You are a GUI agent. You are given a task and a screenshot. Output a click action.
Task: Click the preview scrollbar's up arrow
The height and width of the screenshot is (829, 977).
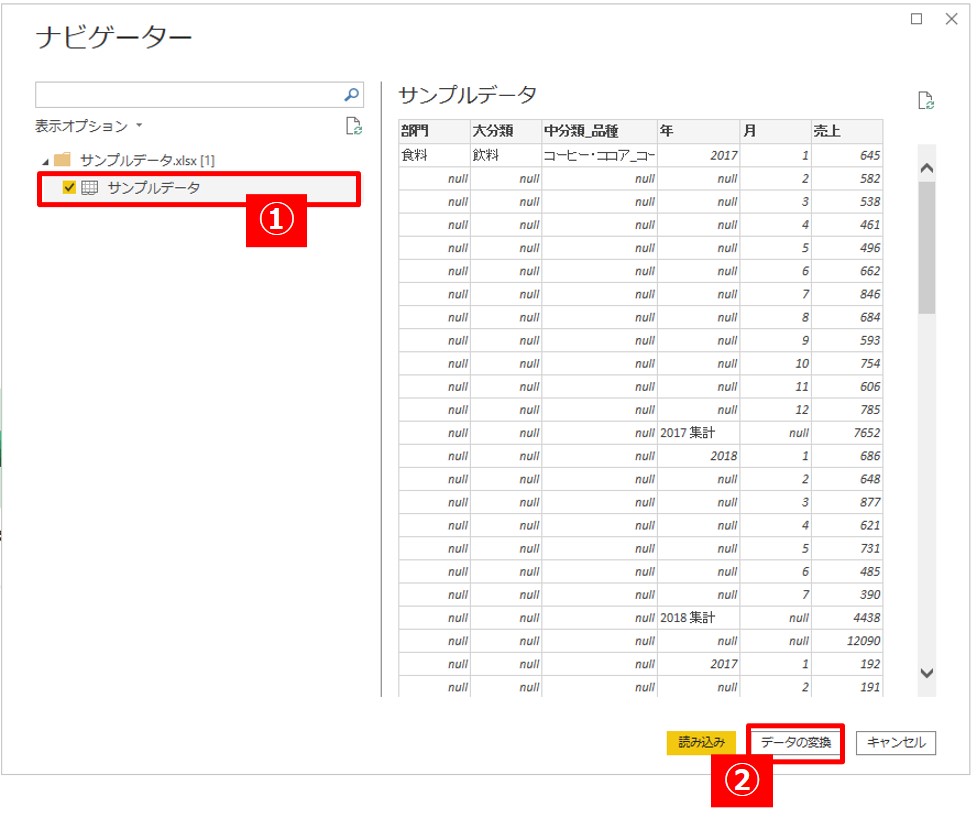click(x=926, y=168)
